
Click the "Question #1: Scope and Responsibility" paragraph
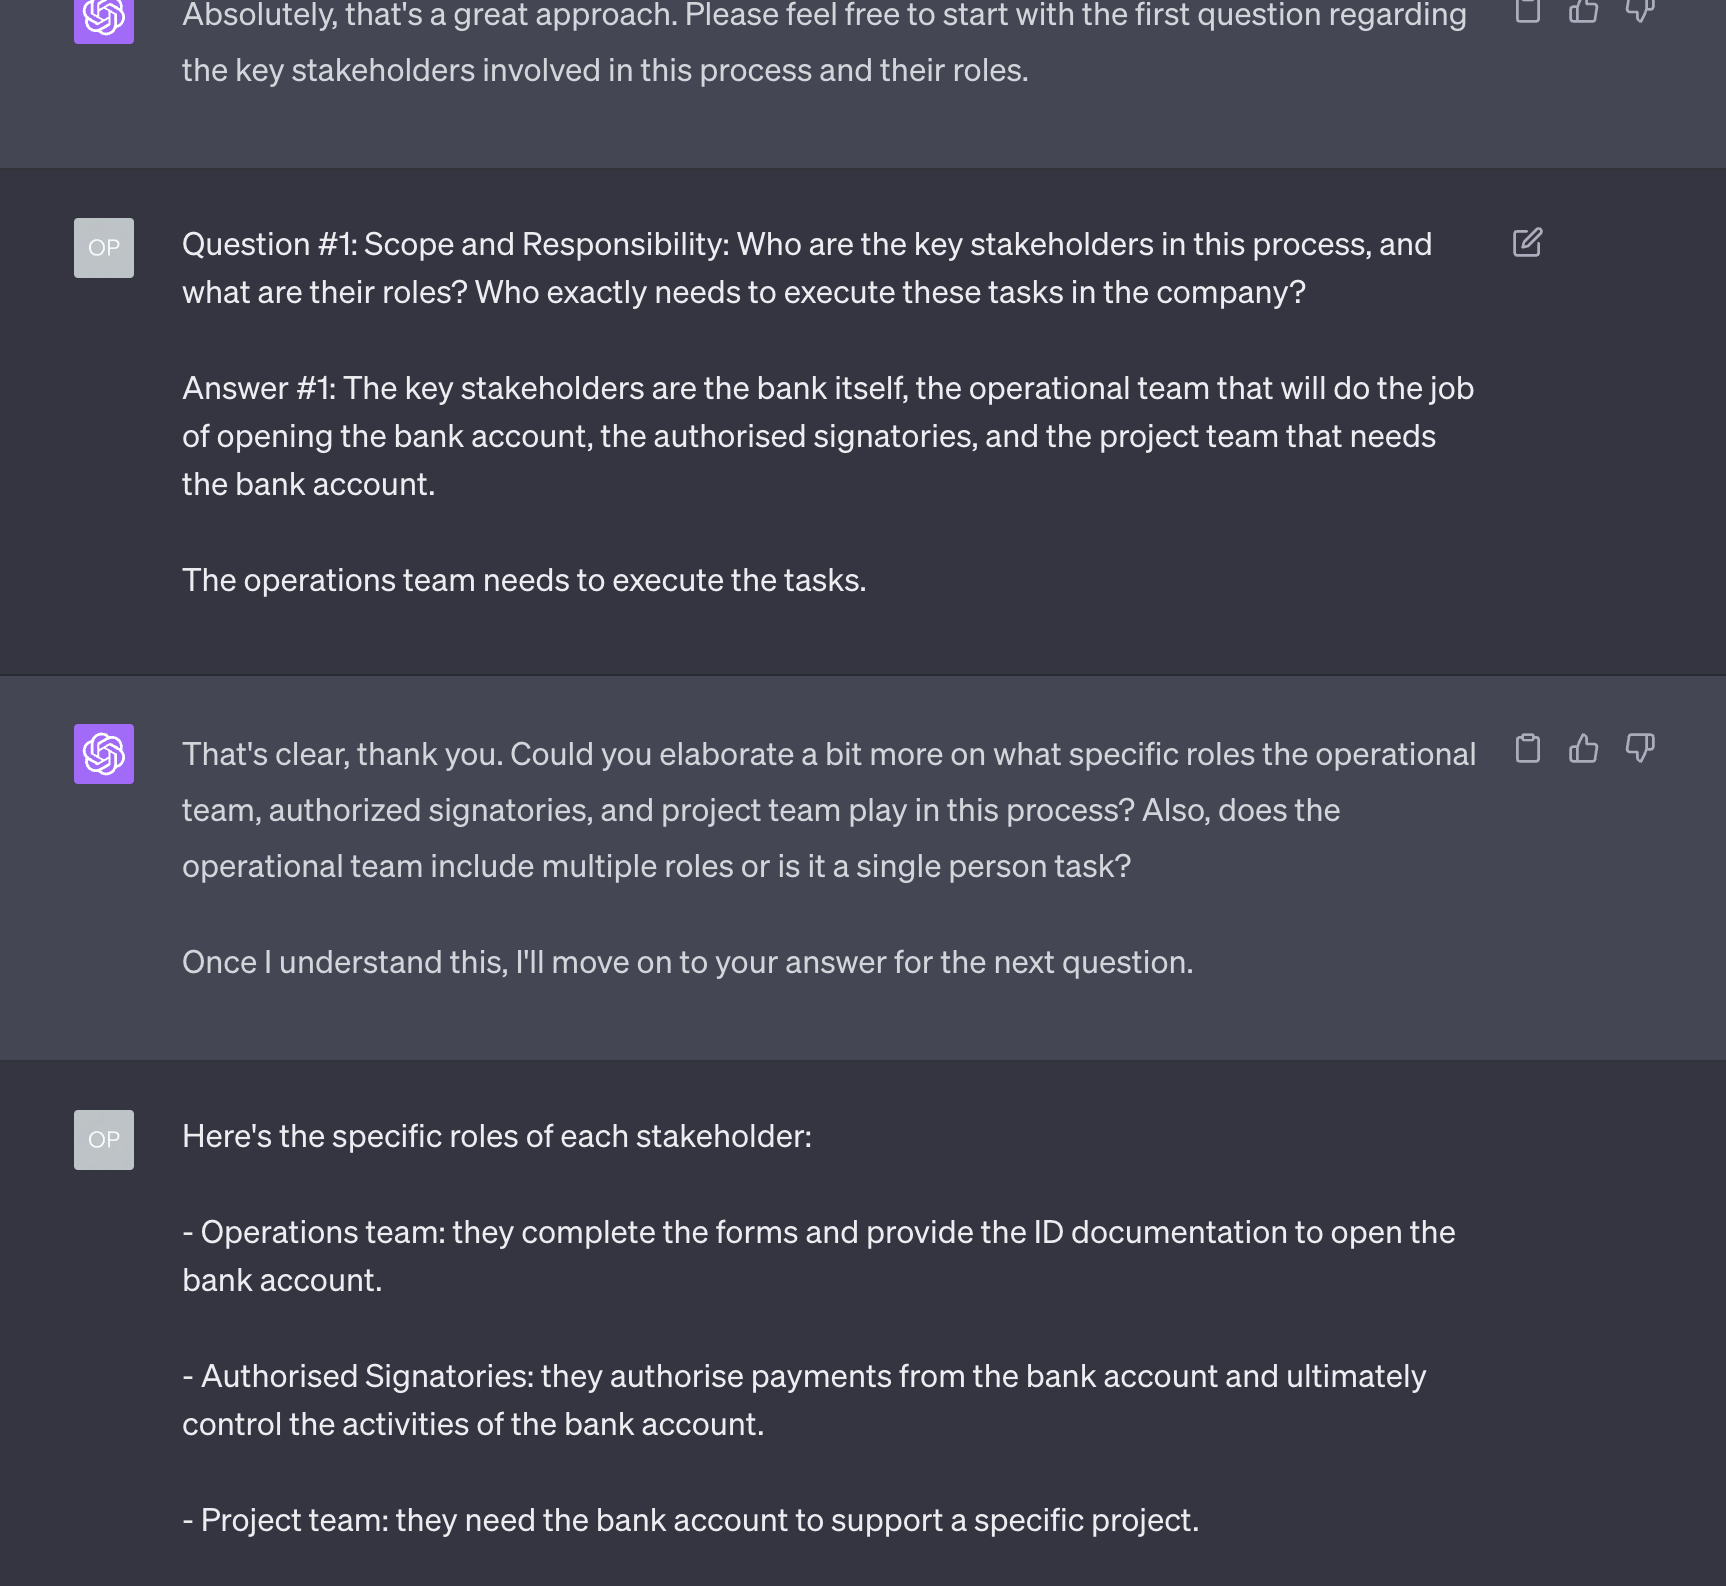[x=807, y=268]
